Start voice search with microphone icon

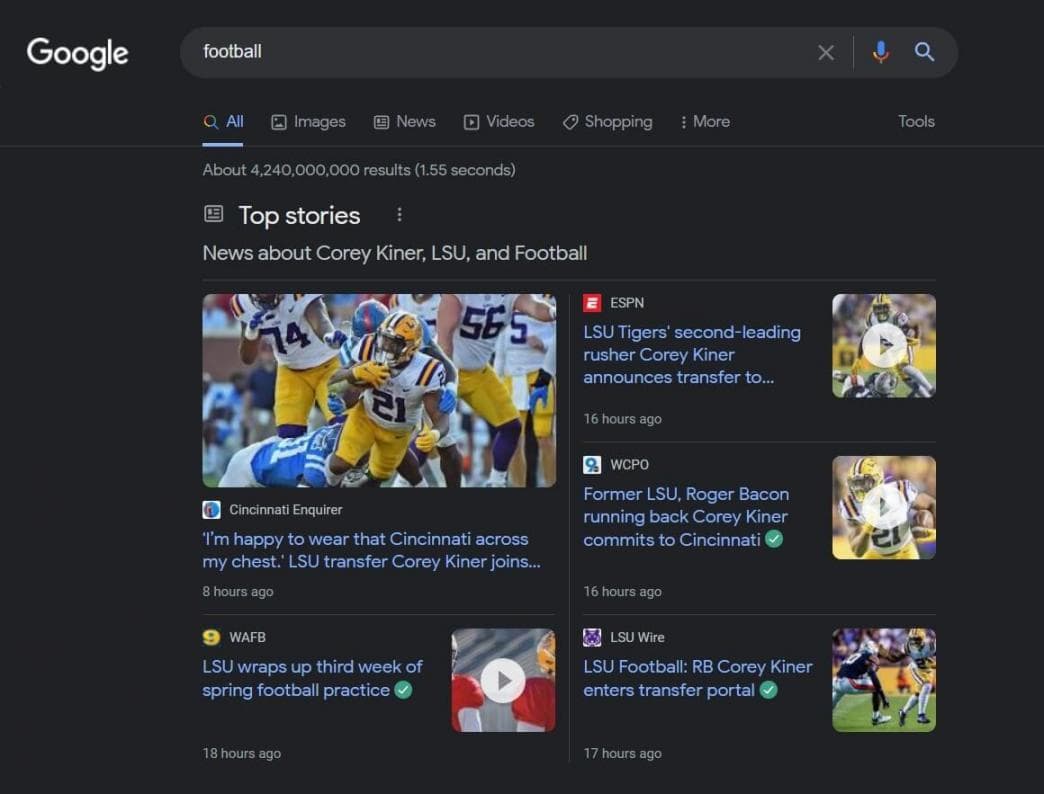click(x=880, y=52)
